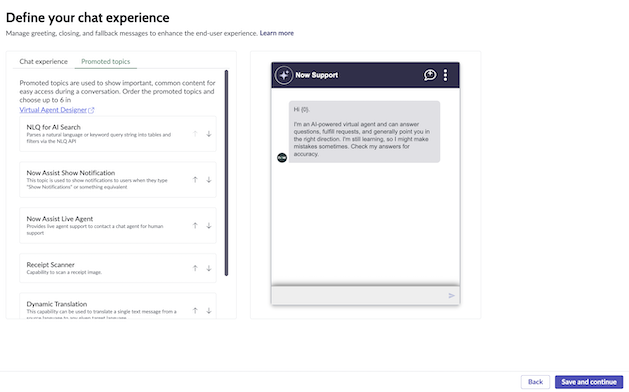Move Dynamic Translation topic down

point(209,311)
